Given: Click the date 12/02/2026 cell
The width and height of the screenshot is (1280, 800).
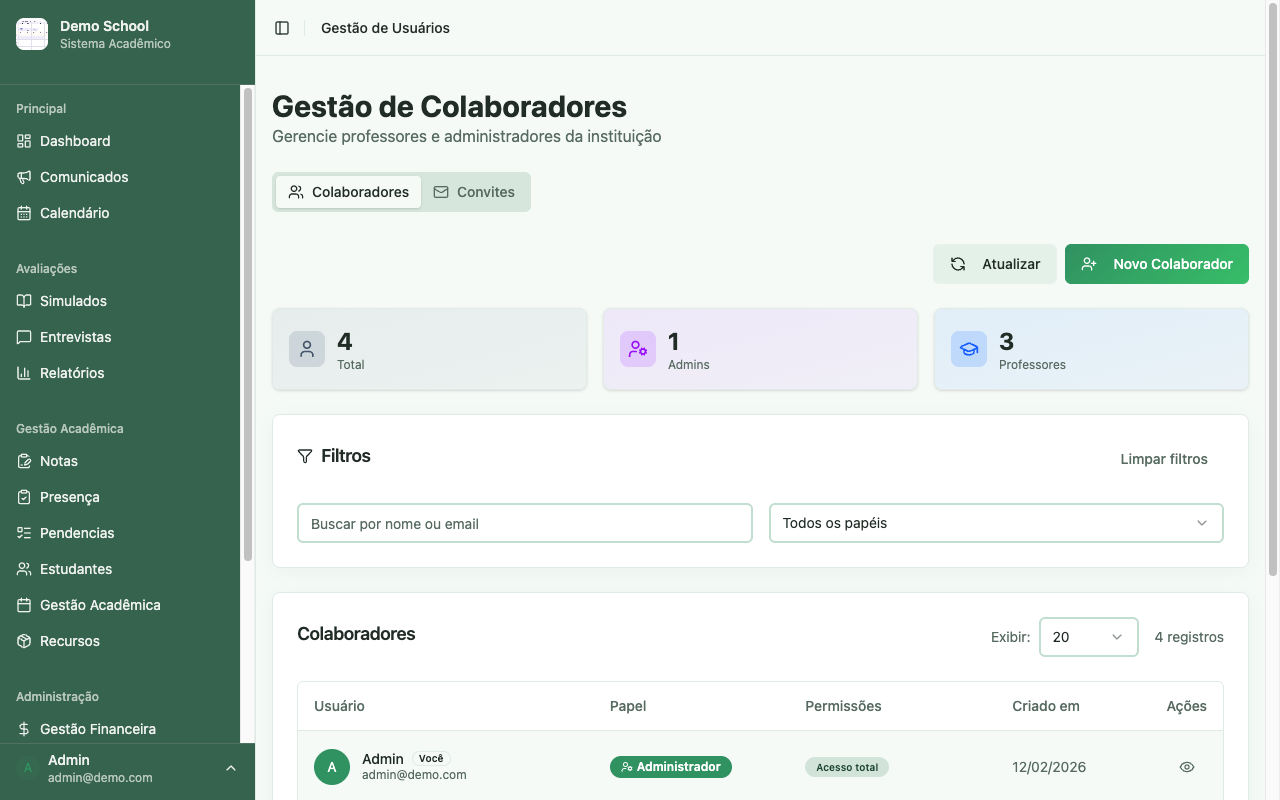Looking at the screenshot, I should 1049,767.
